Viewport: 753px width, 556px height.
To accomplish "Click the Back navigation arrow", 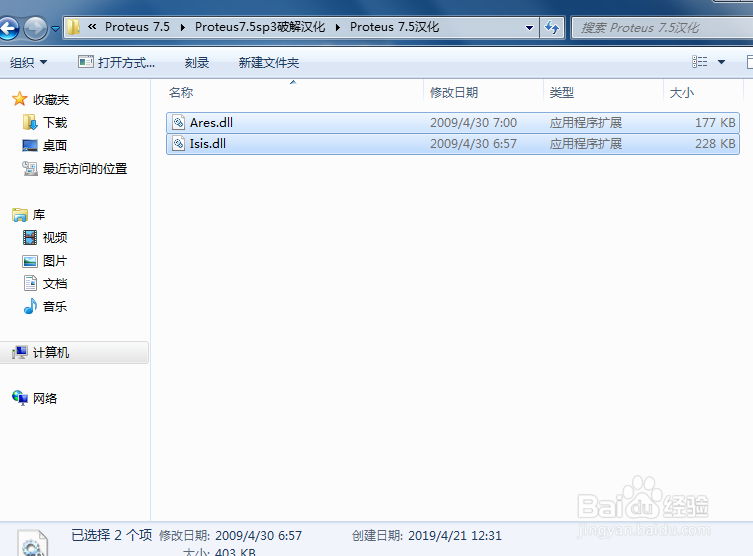I will coord(8,28).
